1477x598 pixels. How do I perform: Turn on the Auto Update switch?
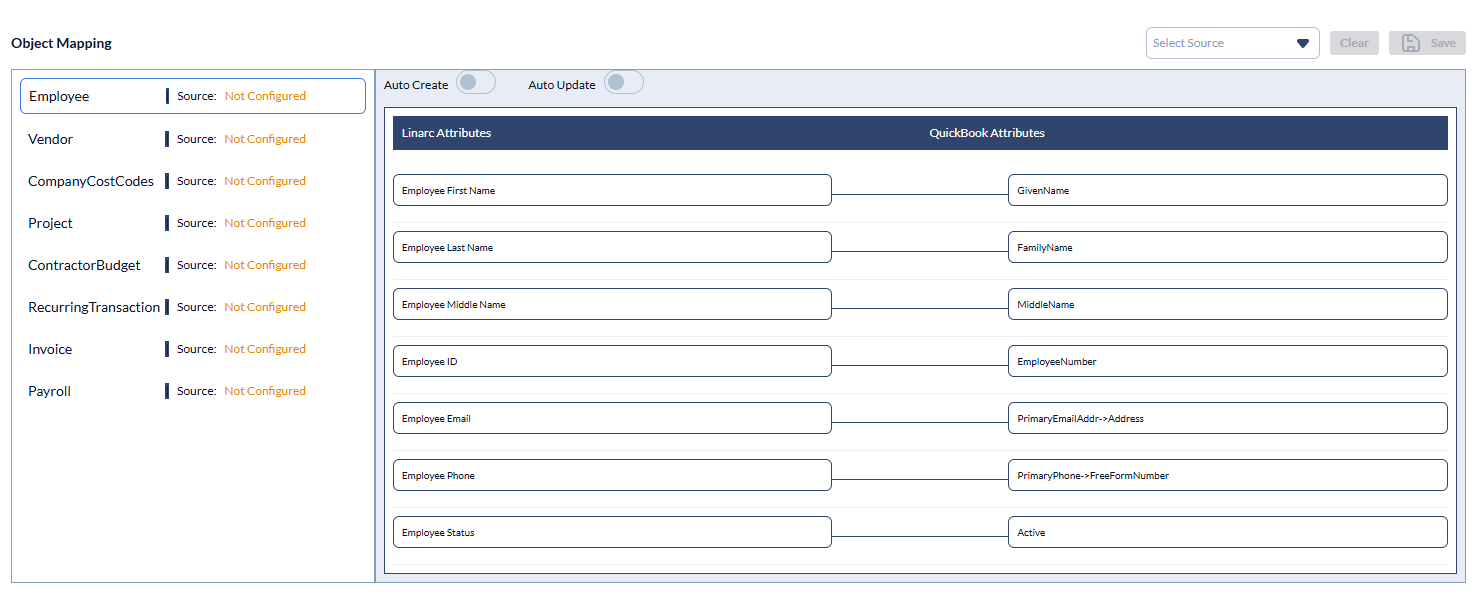(x=624, y=83)
